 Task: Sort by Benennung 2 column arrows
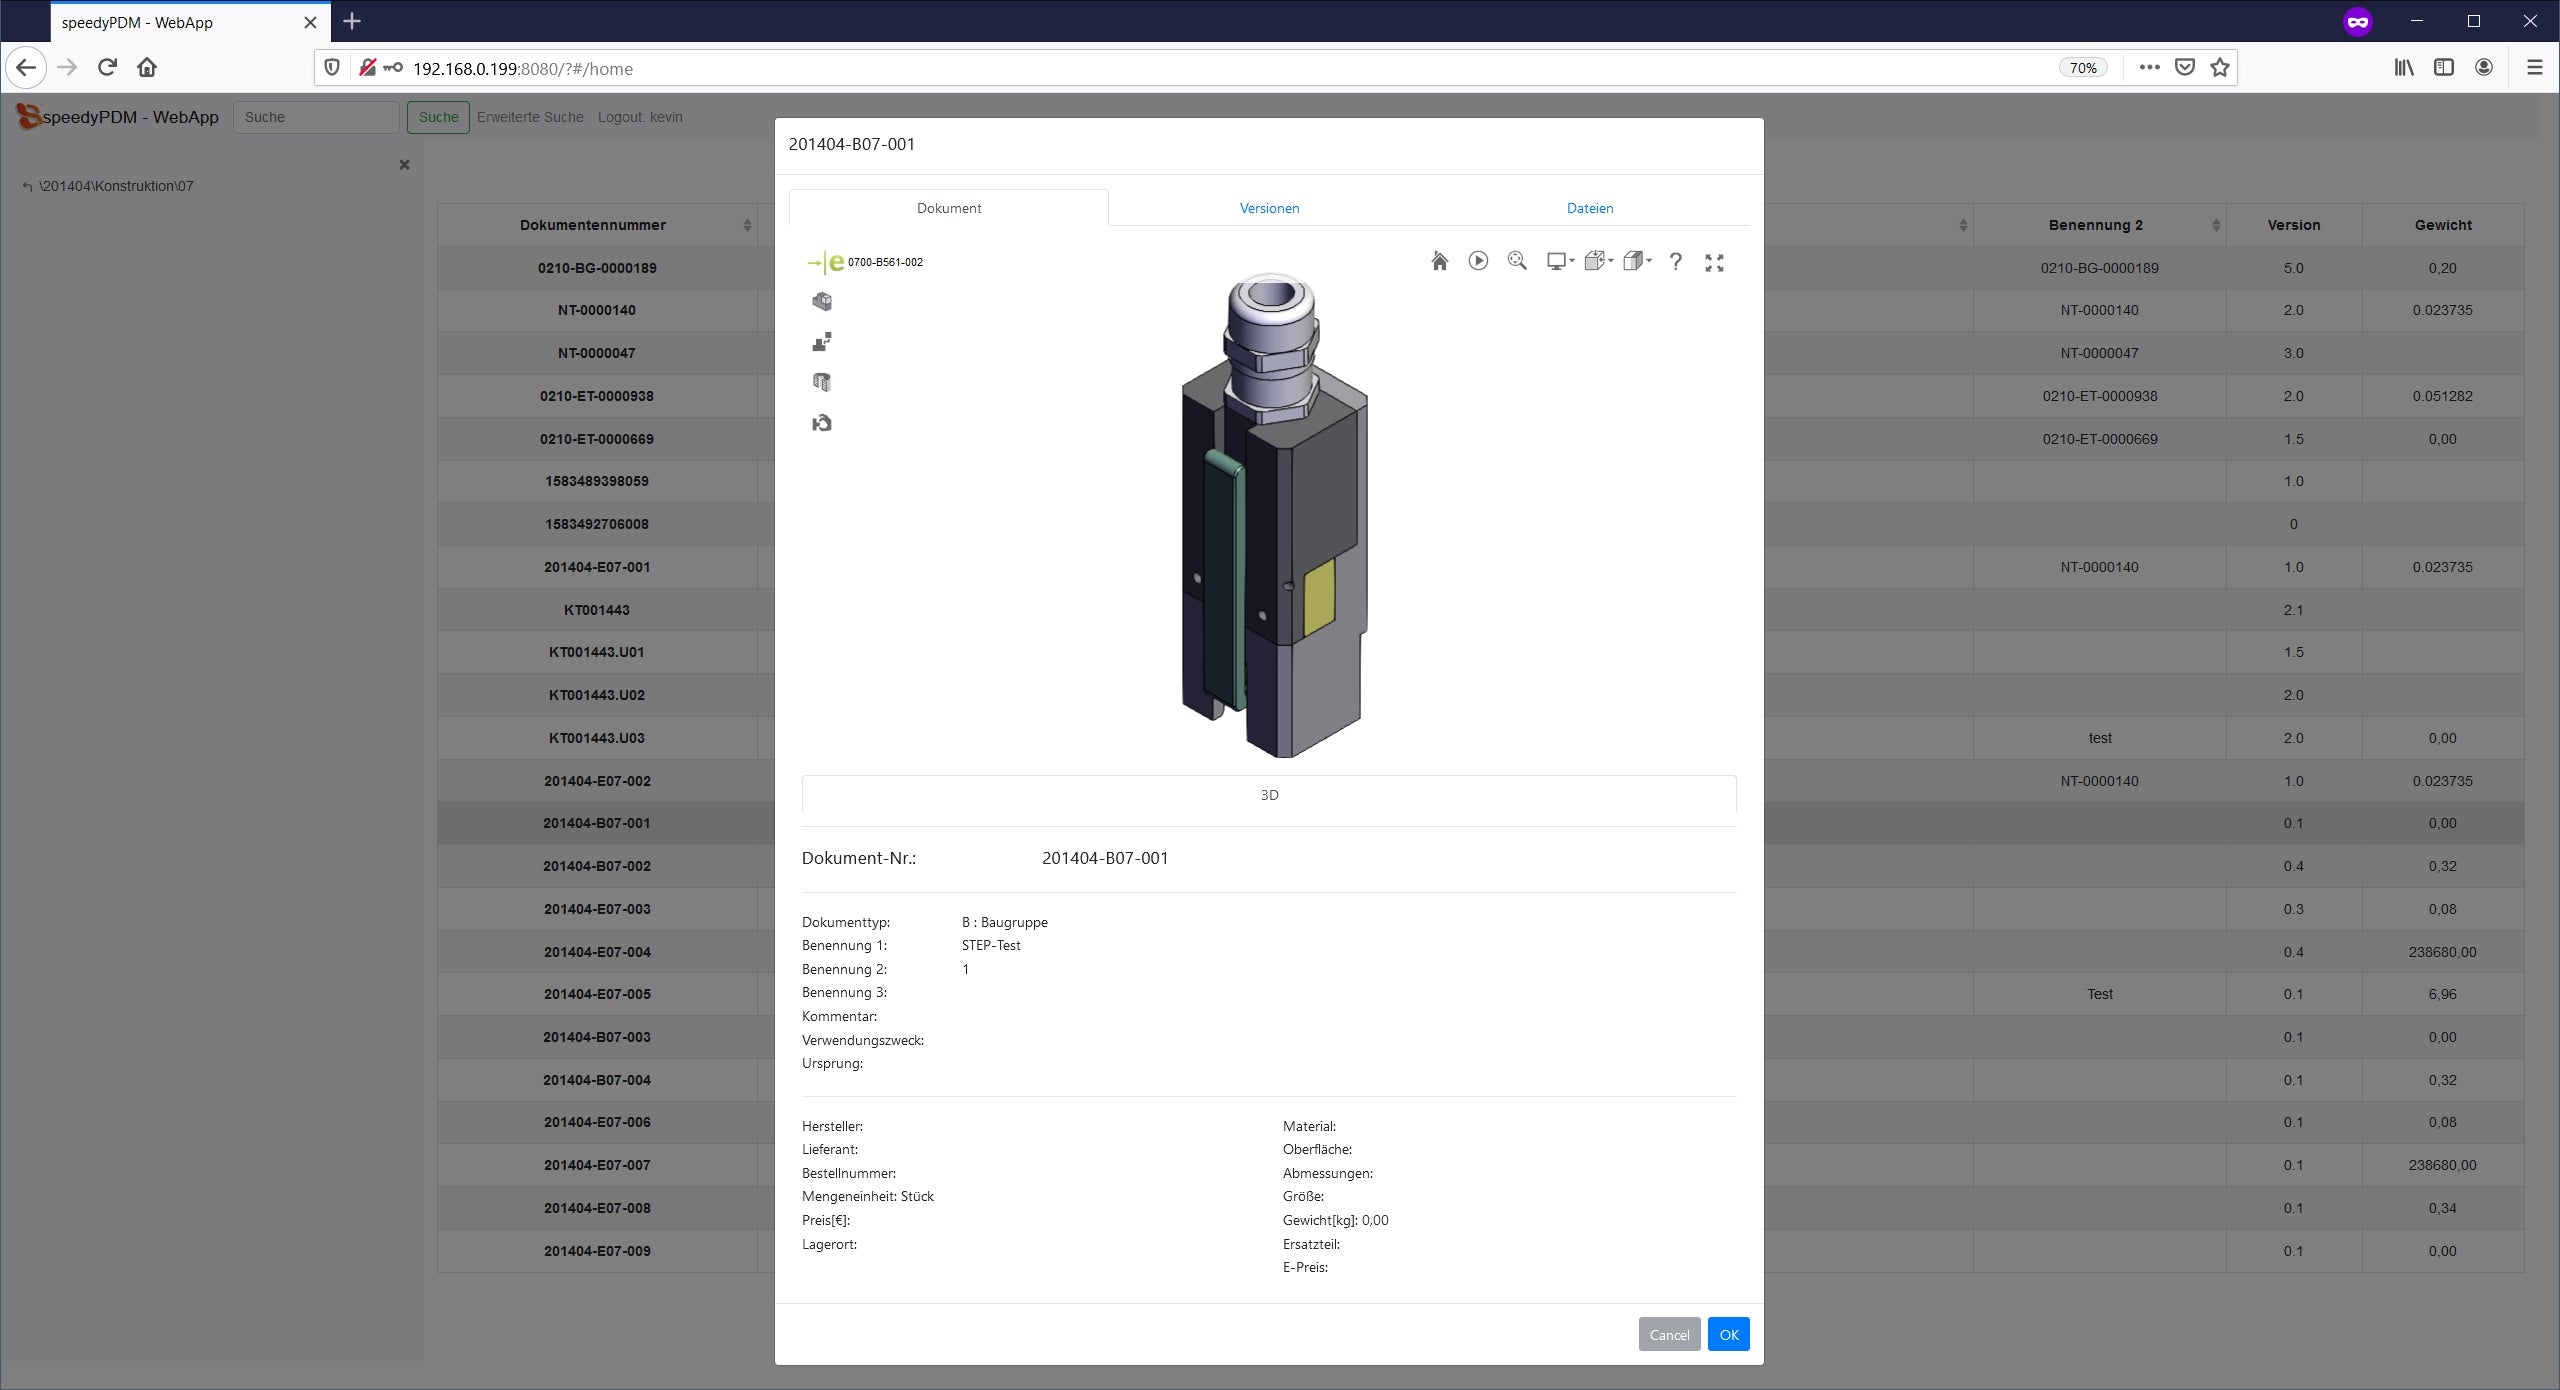tap(2216, 225)
